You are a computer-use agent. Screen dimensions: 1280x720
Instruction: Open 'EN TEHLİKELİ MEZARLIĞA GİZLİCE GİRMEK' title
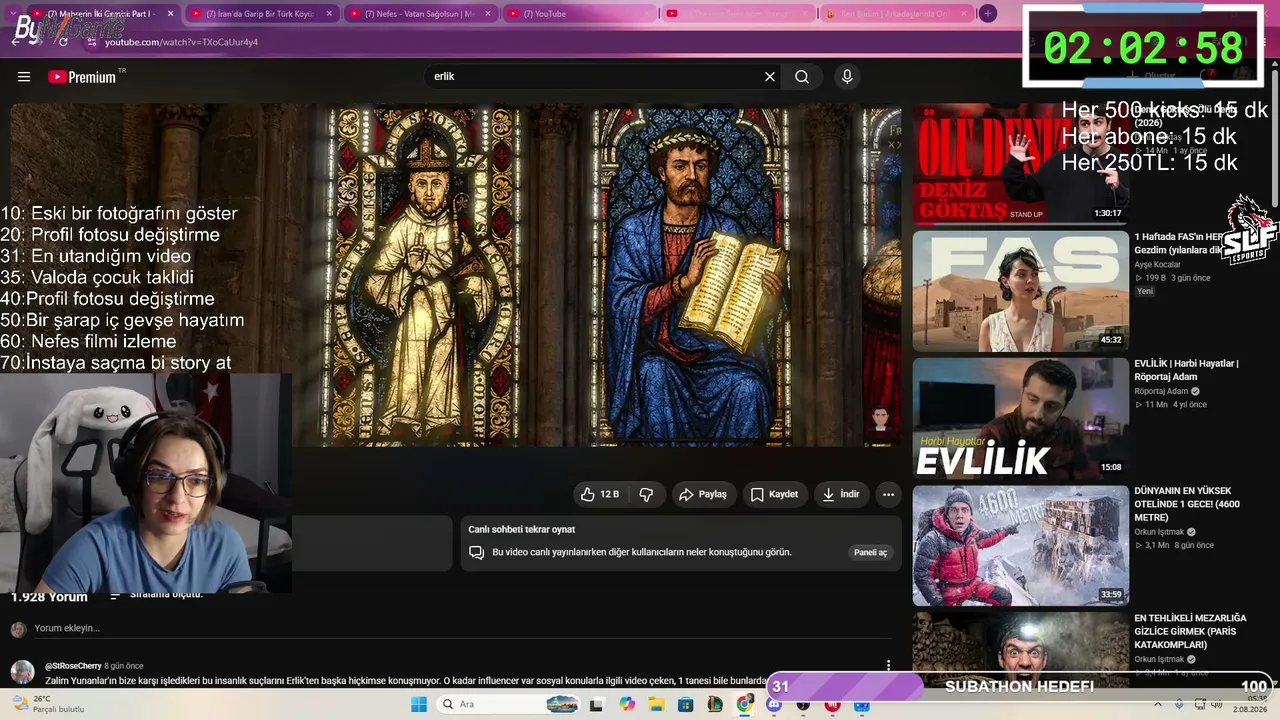pos(1190,631)
